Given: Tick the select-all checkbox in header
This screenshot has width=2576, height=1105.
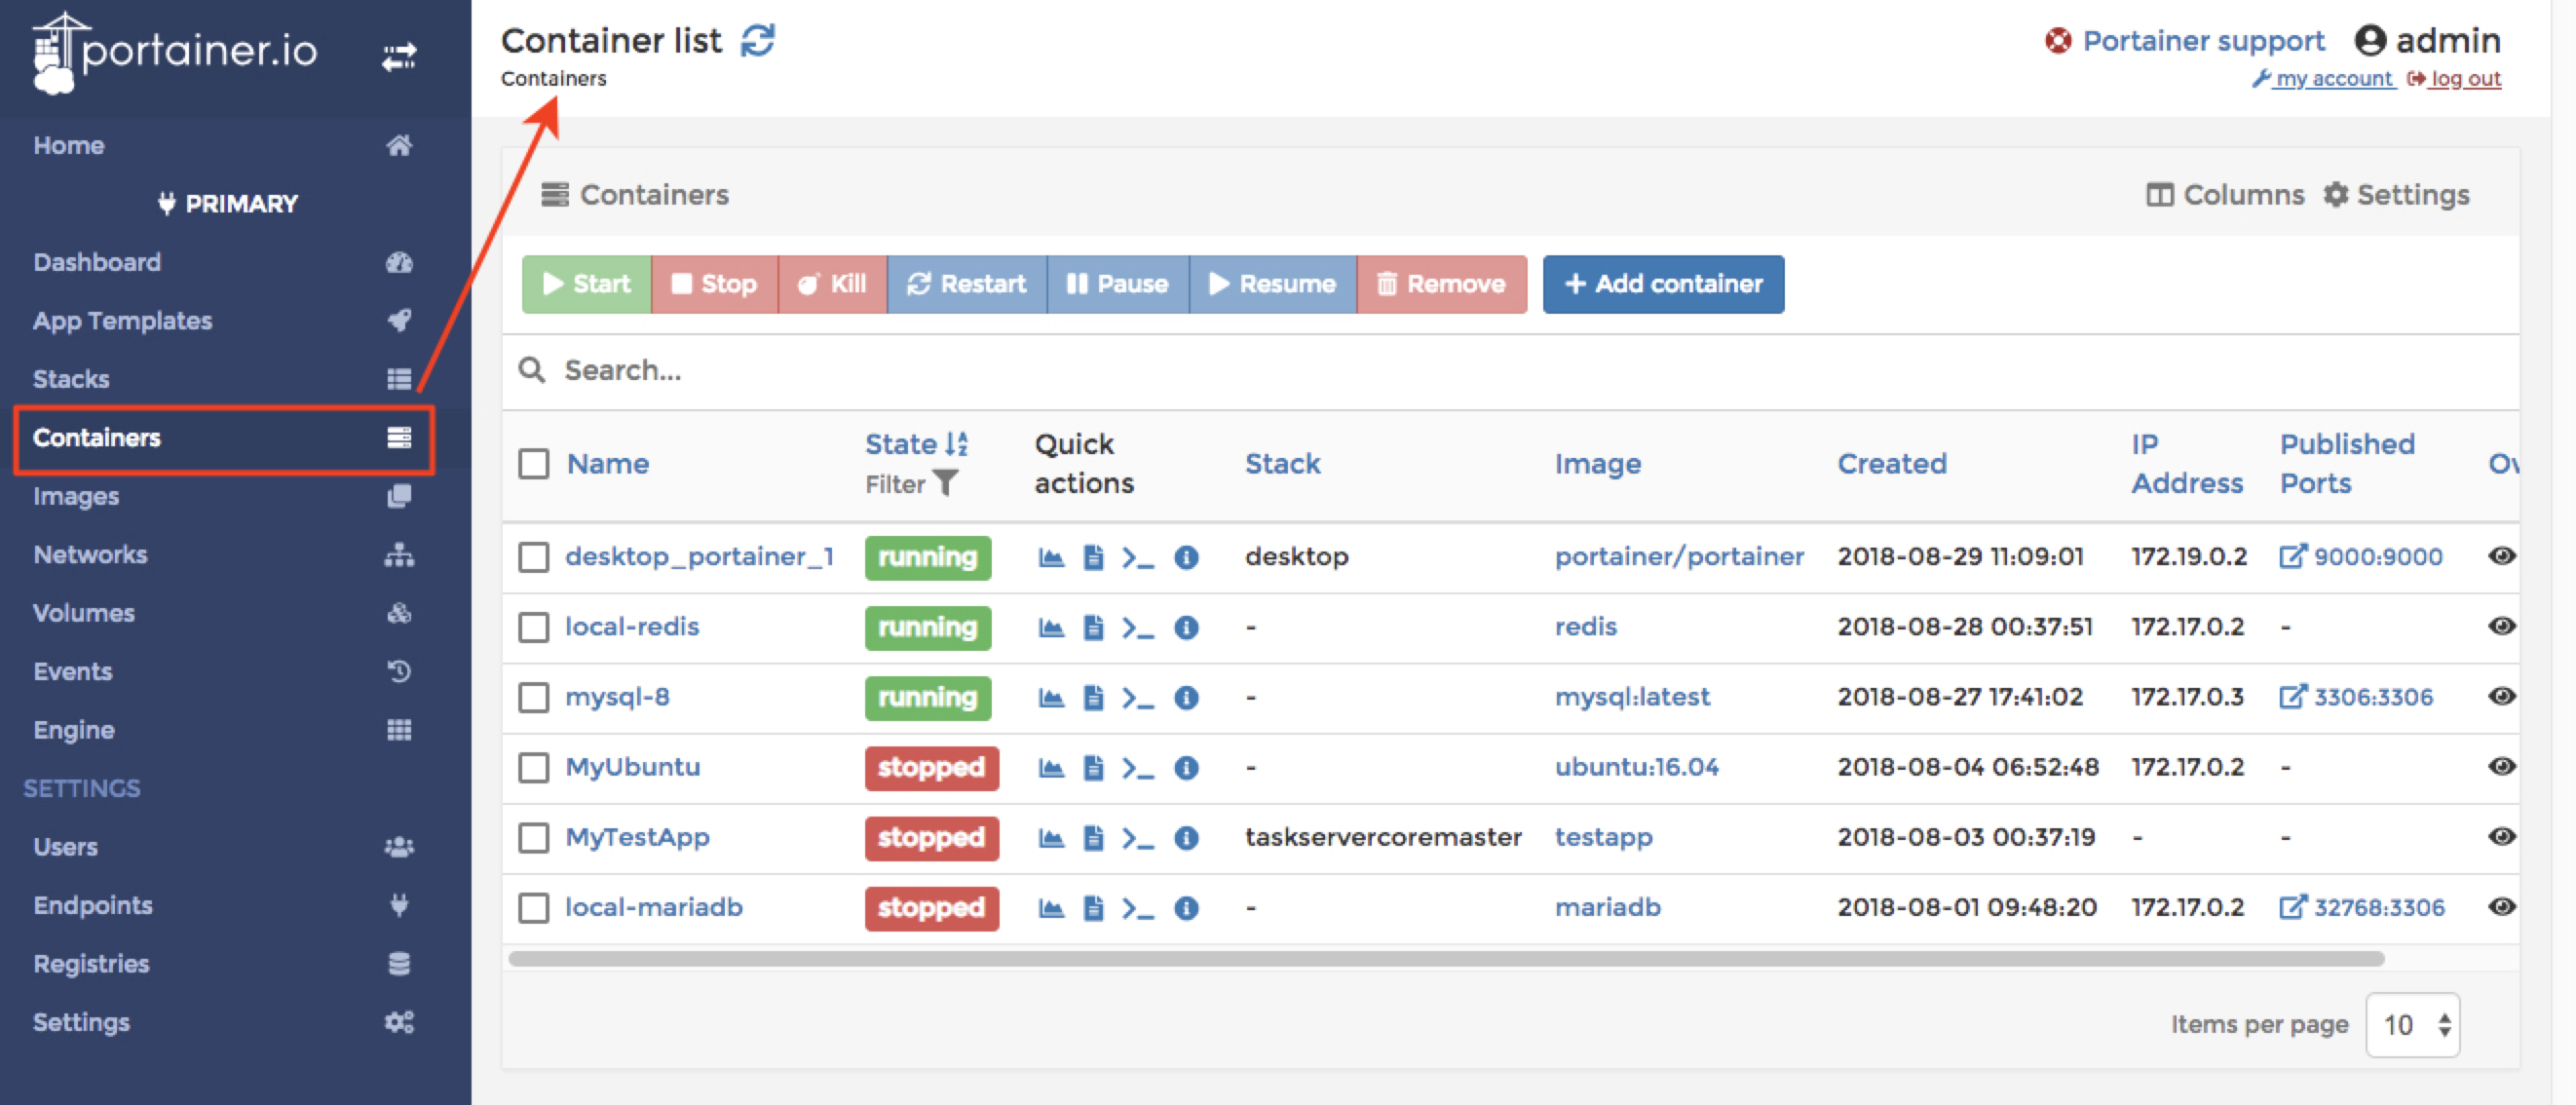Looking at the screenshot, I should coord(534,464).
